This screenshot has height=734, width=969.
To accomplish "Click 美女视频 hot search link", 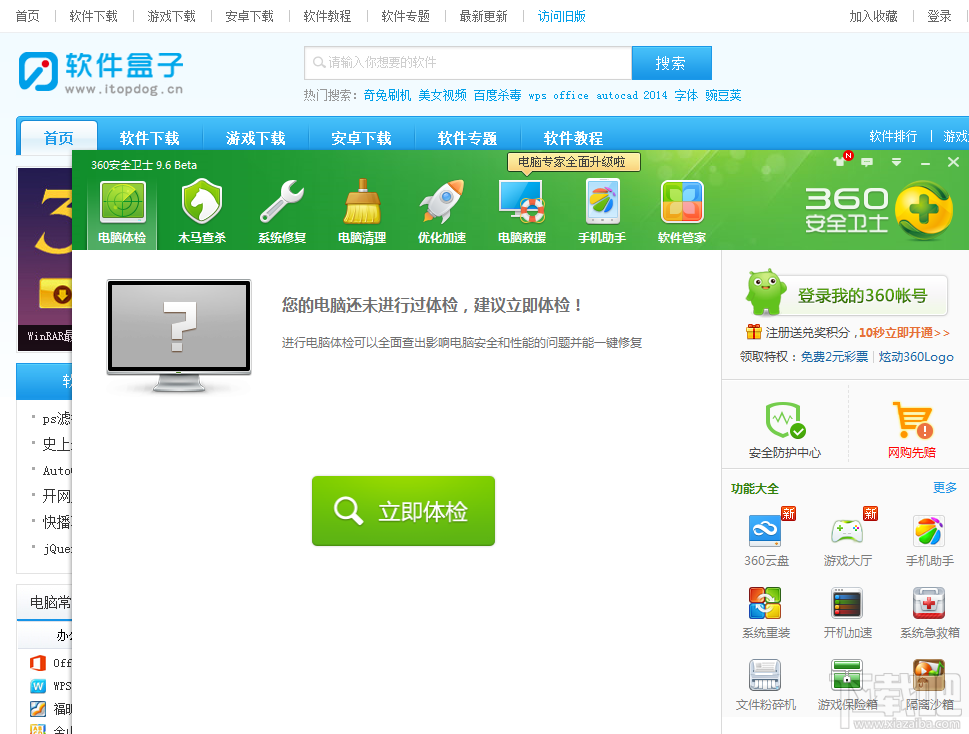I will (x=442, y=95).
